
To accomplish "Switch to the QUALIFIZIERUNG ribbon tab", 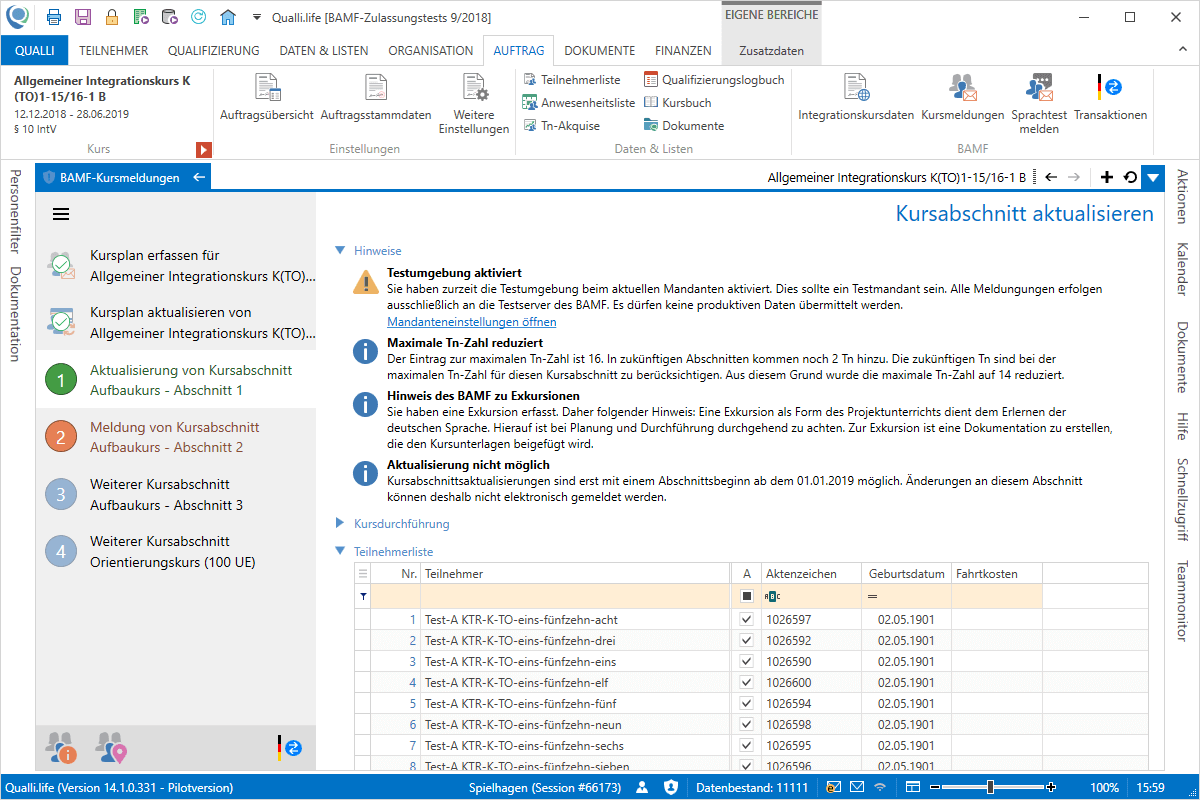I will tap(213, 50).
